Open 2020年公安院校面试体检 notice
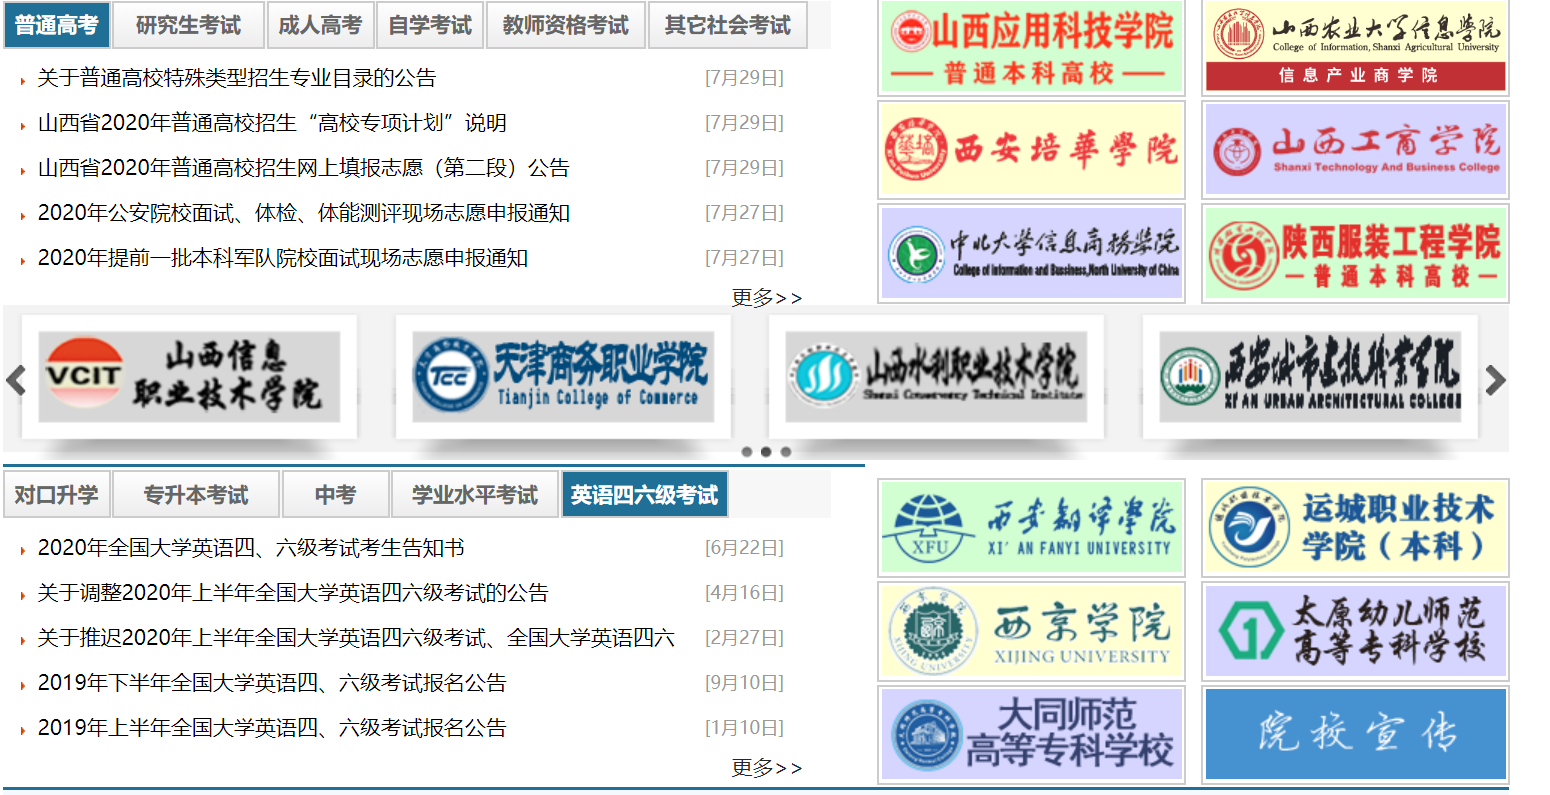 (x=304, y=213)
